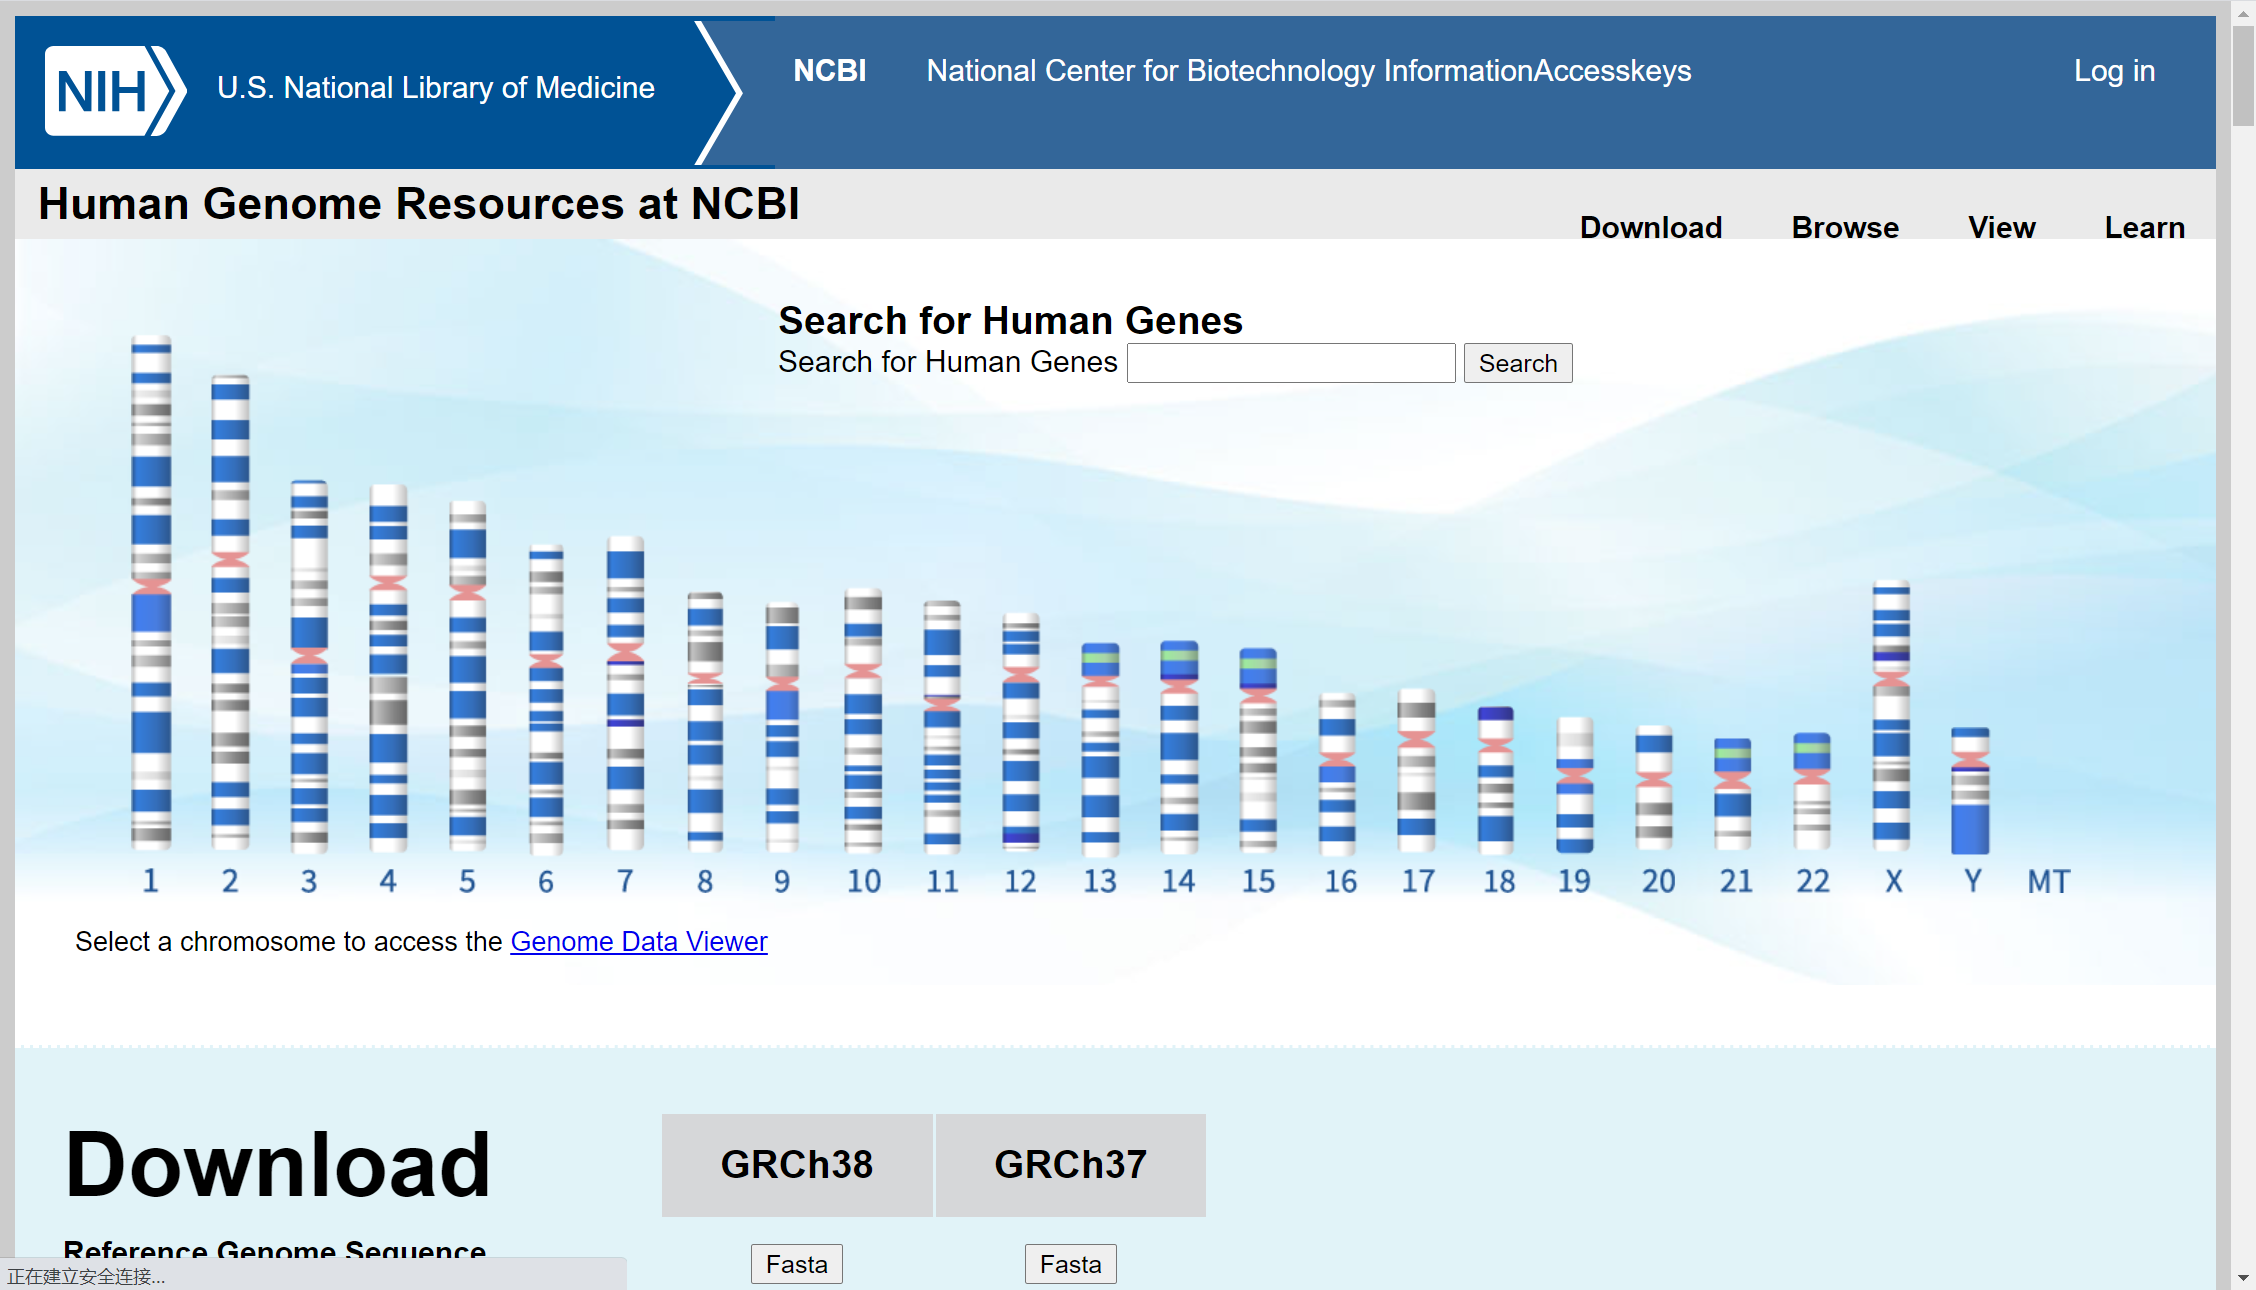The height and width of the screenshot is (1290, 2256).
Task: Select the GRCh37 assembly tab
Action: pos(1070,1165)
